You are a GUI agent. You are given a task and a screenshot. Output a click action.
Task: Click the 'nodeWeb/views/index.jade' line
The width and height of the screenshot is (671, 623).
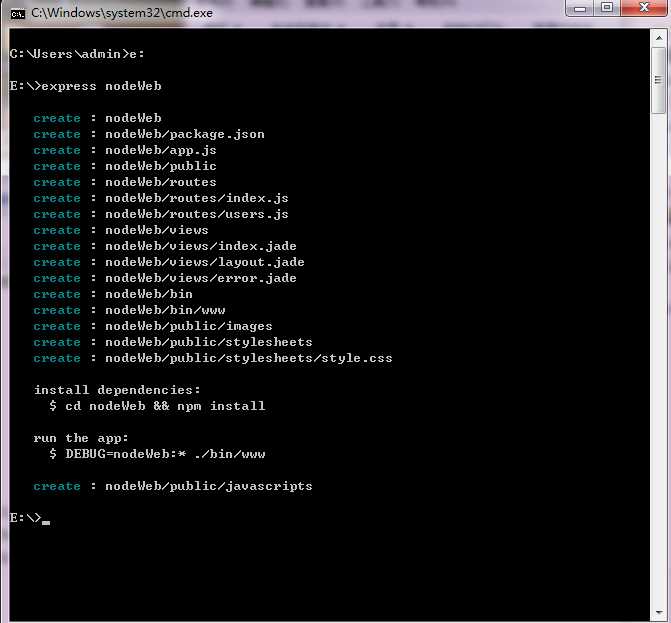tap(165, 246)
